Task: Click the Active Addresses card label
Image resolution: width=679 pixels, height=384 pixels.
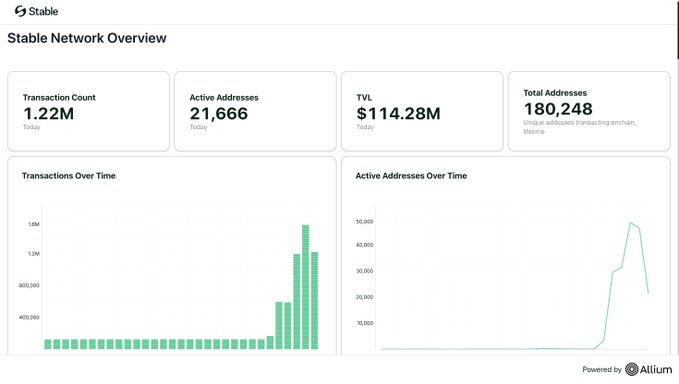Action: (x=224, y=97)
